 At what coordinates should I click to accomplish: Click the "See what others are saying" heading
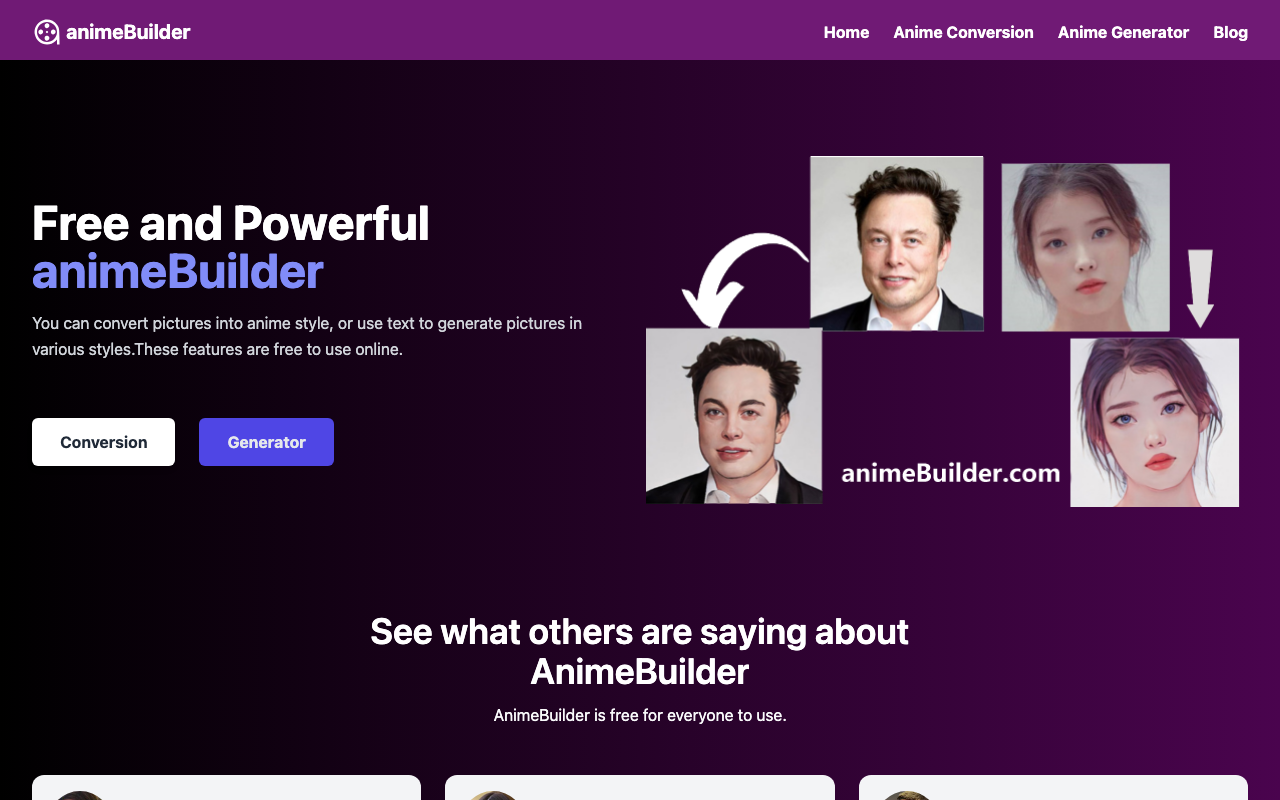(640, 651)
